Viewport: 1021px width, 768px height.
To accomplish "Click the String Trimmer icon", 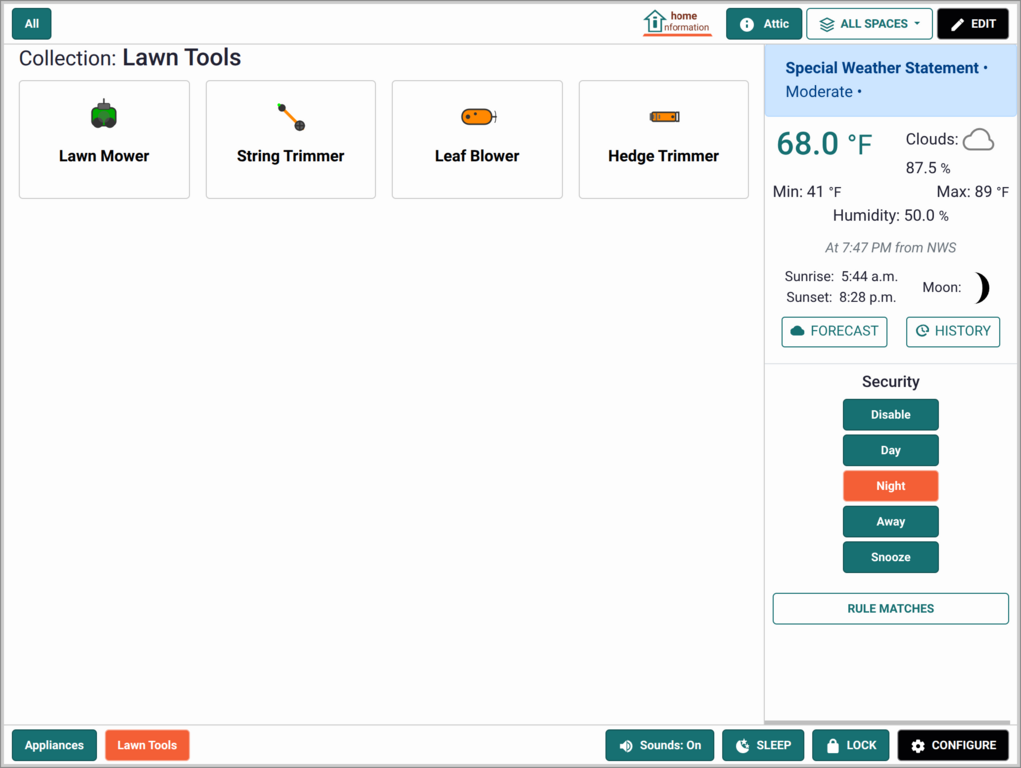I will pos(290,117).
